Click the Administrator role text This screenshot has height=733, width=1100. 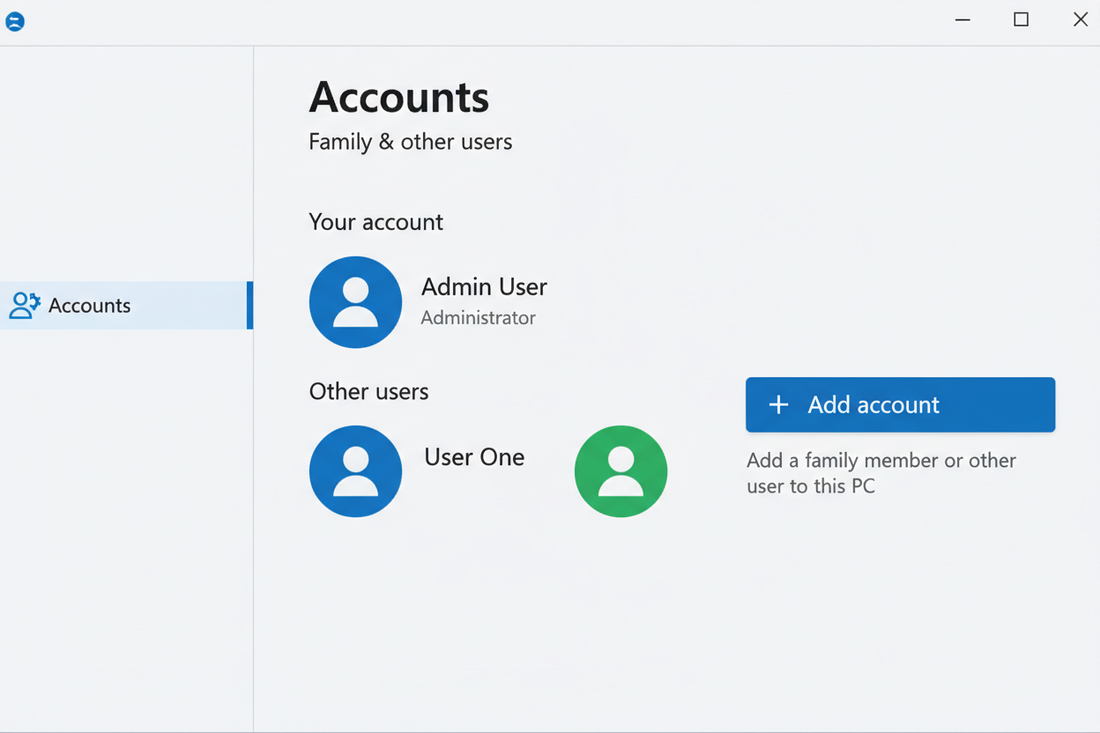[x=478, y=318]
